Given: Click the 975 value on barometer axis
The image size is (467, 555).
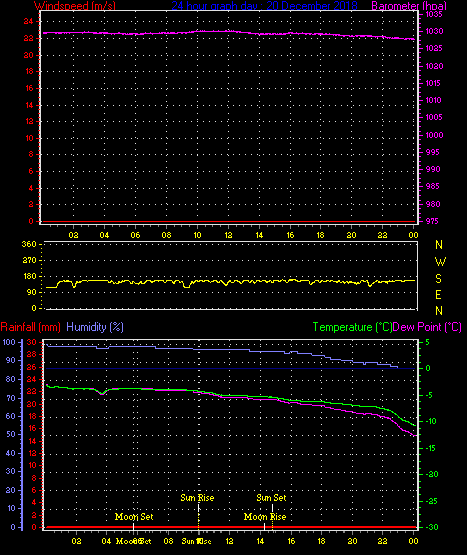Looking at the screenshot, I should pyautogui.click(x=432, y=221).
